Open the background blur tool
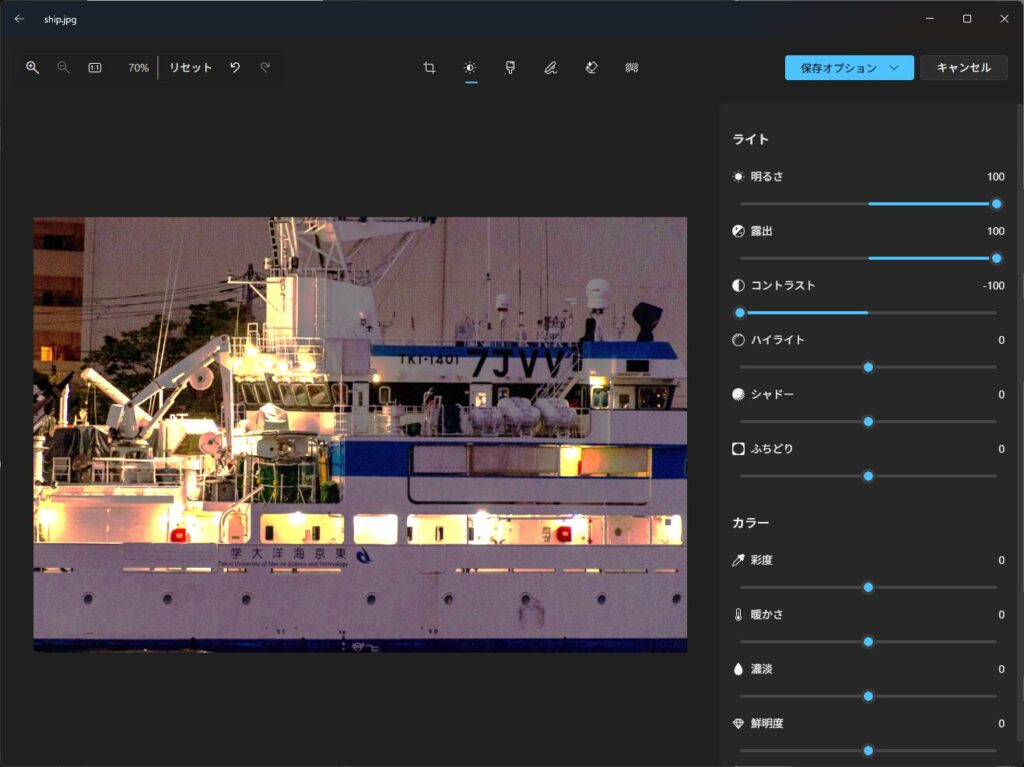This screenshot has width=1024, height=767. (x=632, y=67)
